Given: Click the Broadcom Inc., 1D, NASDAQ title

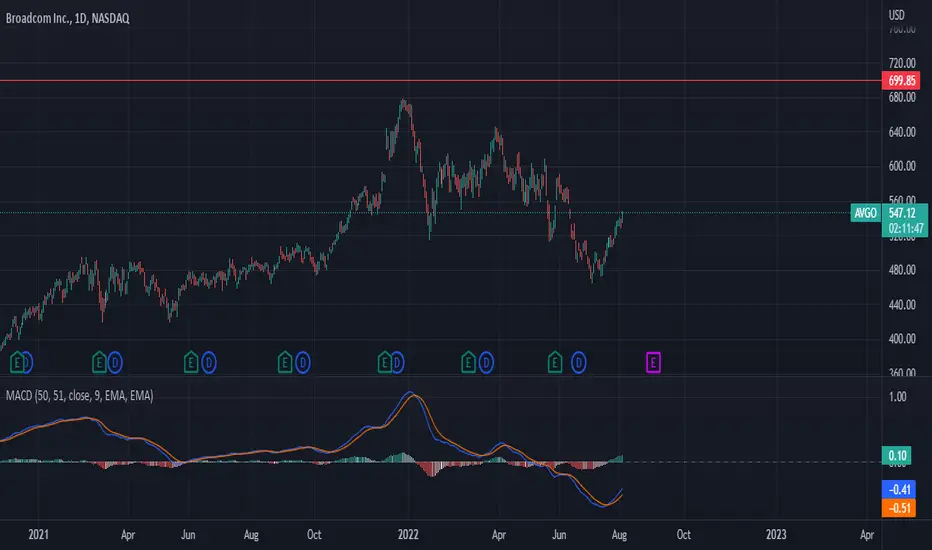Looking at the screenshot, I should (x=68, y=18).
